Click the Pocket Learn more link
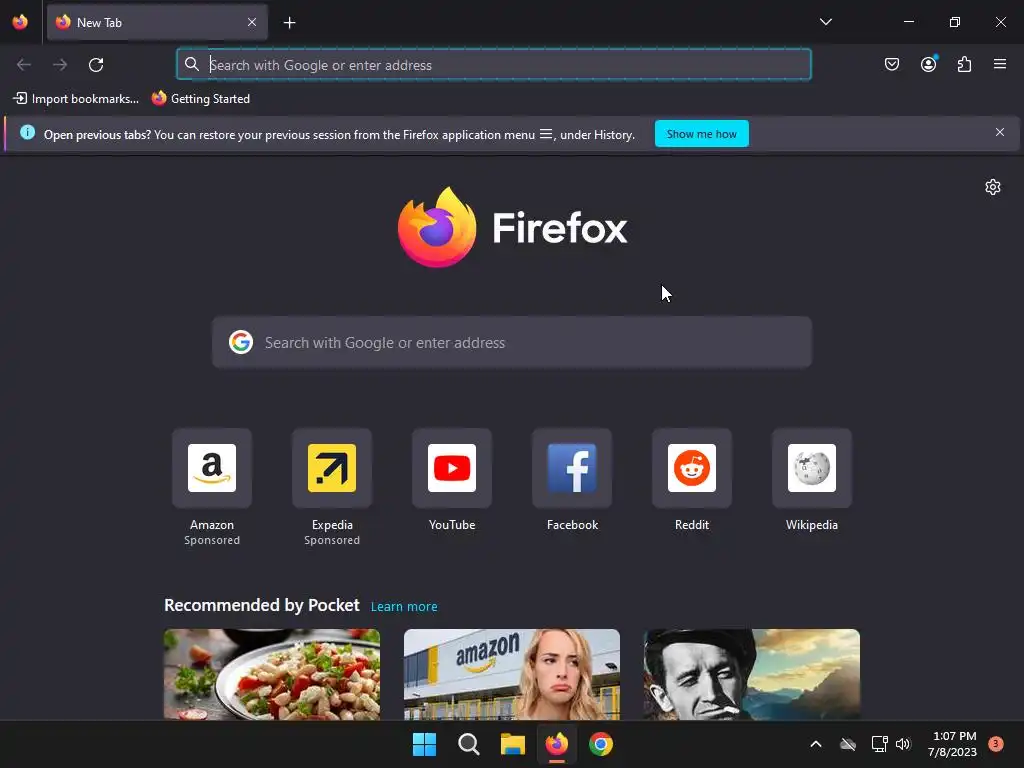This screenshot has height=768, width=1024. [x=404, y=607]
